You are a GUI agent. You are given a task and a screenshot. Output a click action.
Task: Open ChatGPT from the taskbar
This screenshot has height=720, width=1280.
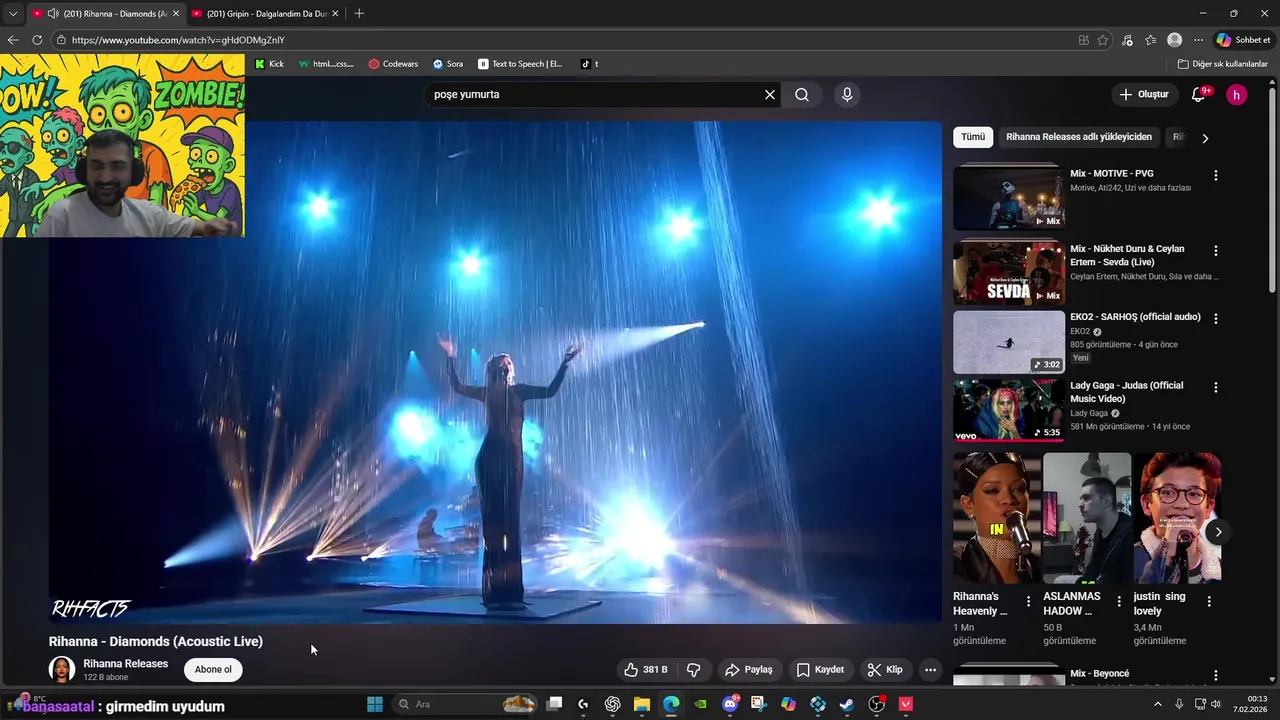(613, 704)
